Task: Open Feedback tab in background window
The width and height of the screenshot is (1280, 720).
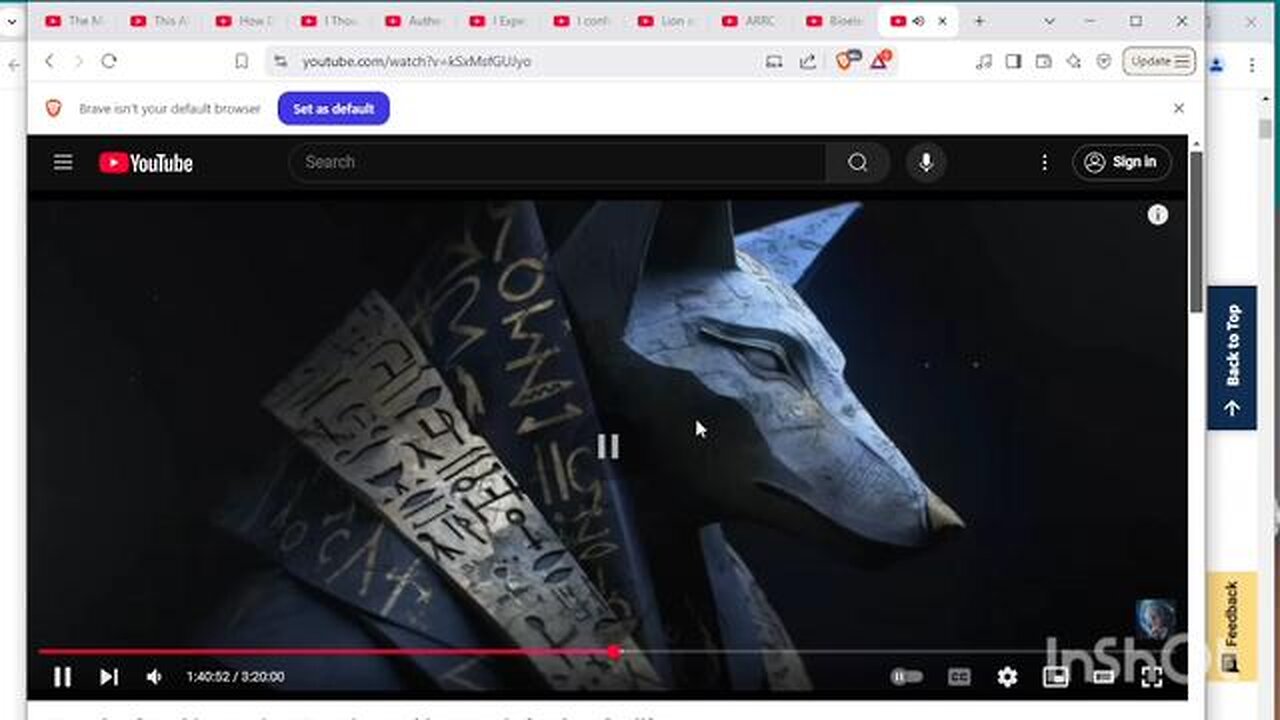Action: pos(1232,627)
